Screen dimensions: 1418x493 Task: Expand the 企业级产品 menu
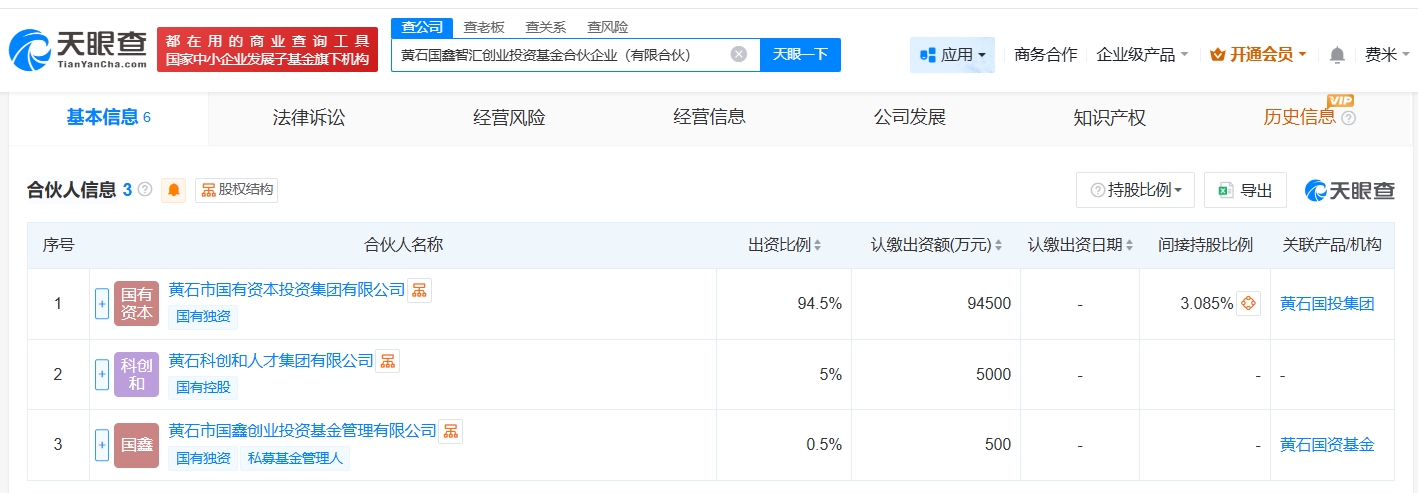point(1142,55)
